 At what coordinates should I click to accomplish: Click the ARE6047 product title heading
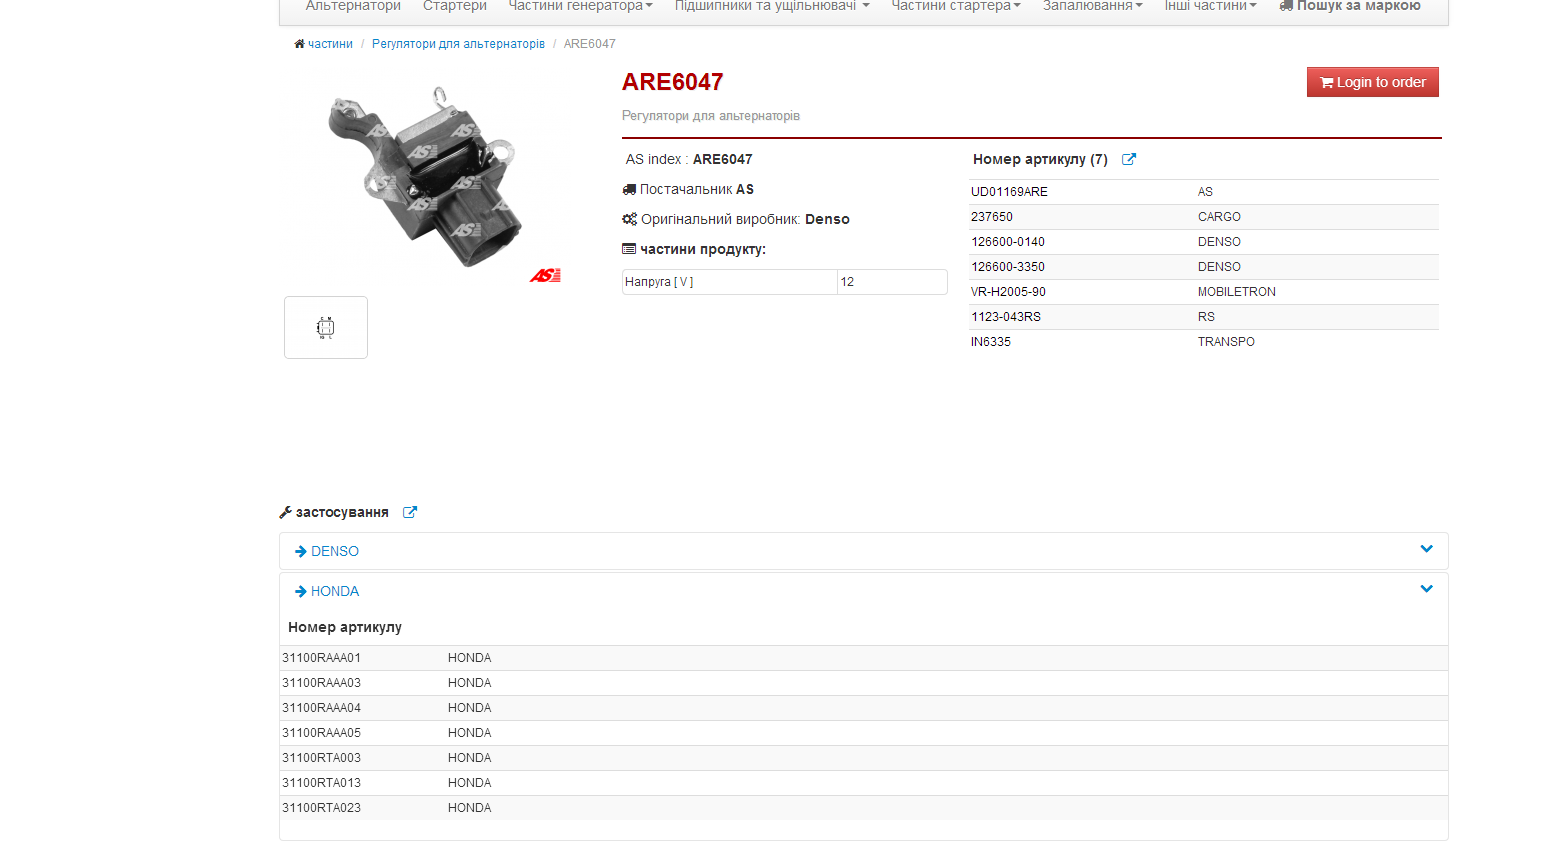point(672,82)
